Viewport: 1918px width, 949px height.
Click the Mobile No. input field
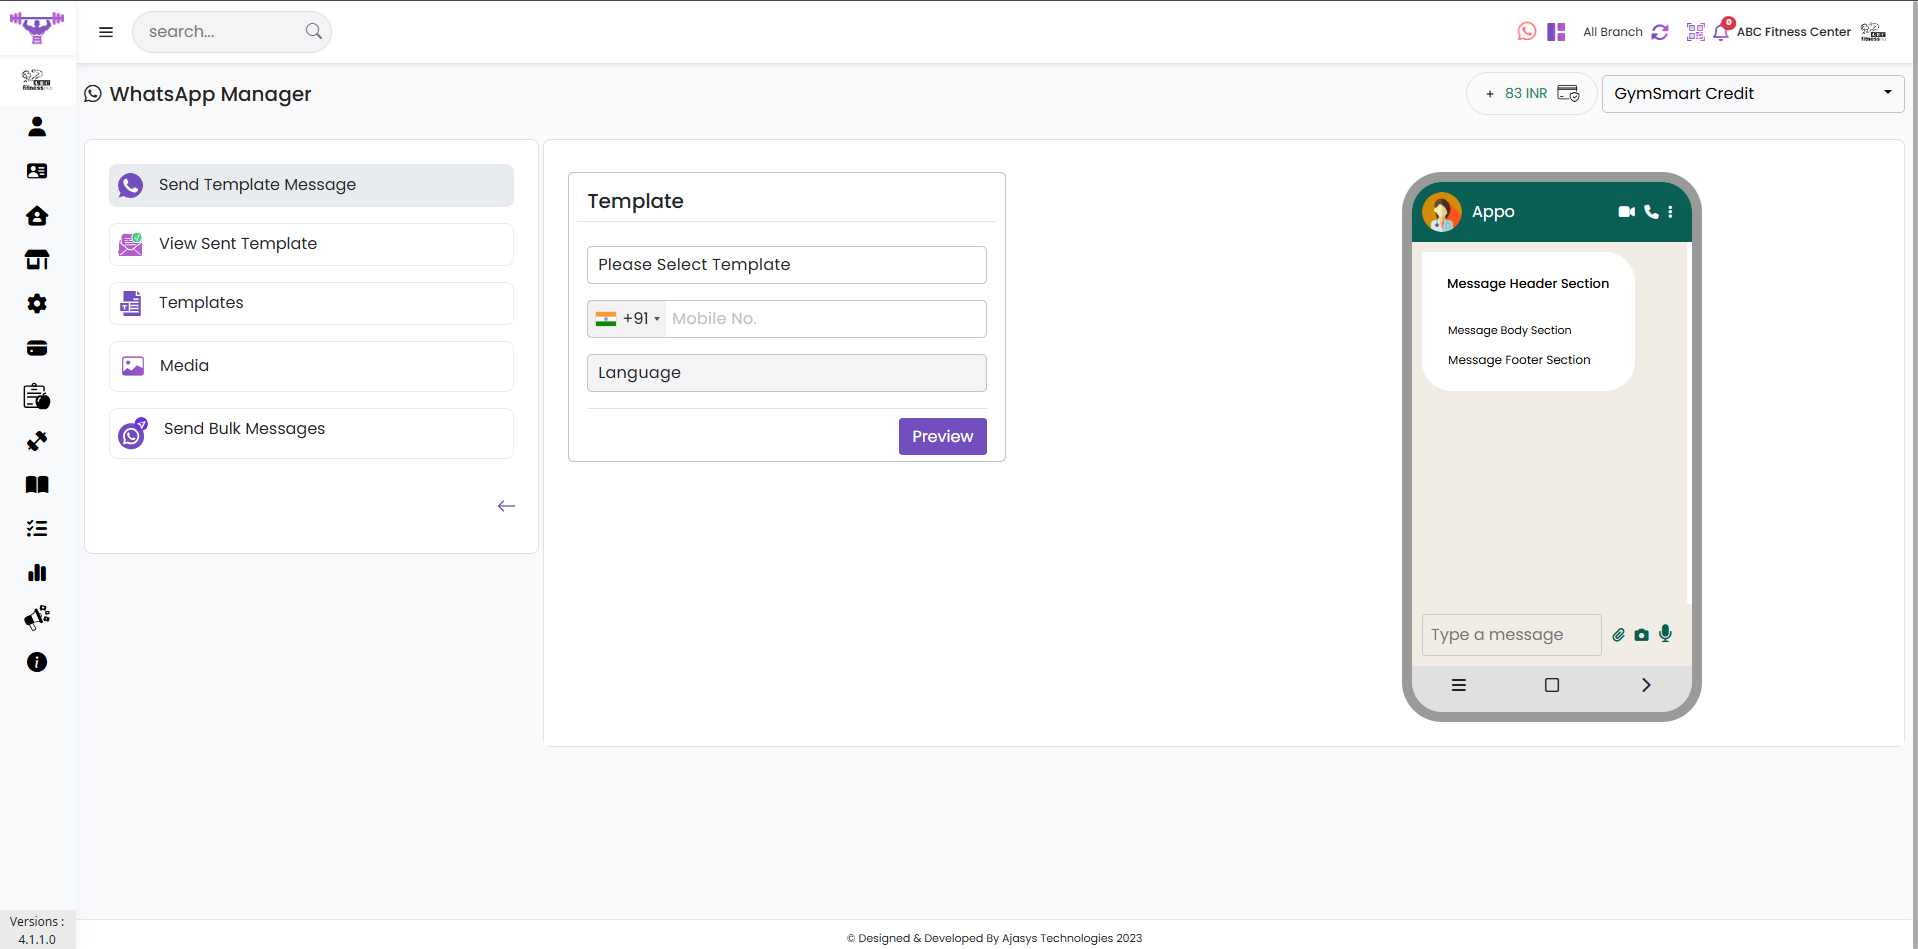point(825,319)
